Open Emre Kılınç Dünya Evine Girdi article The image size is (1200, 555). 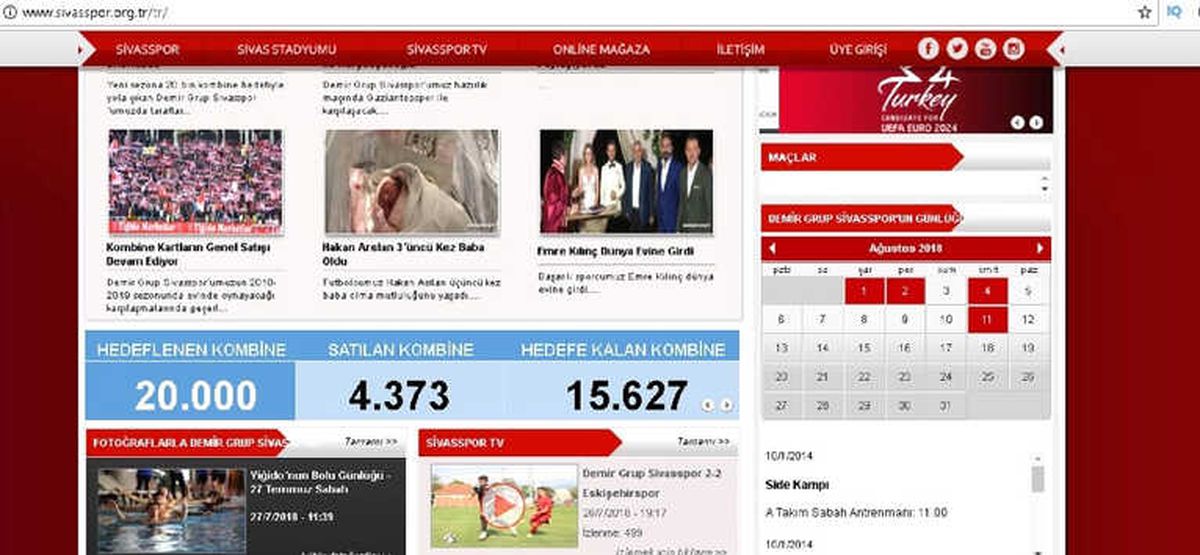616,251
